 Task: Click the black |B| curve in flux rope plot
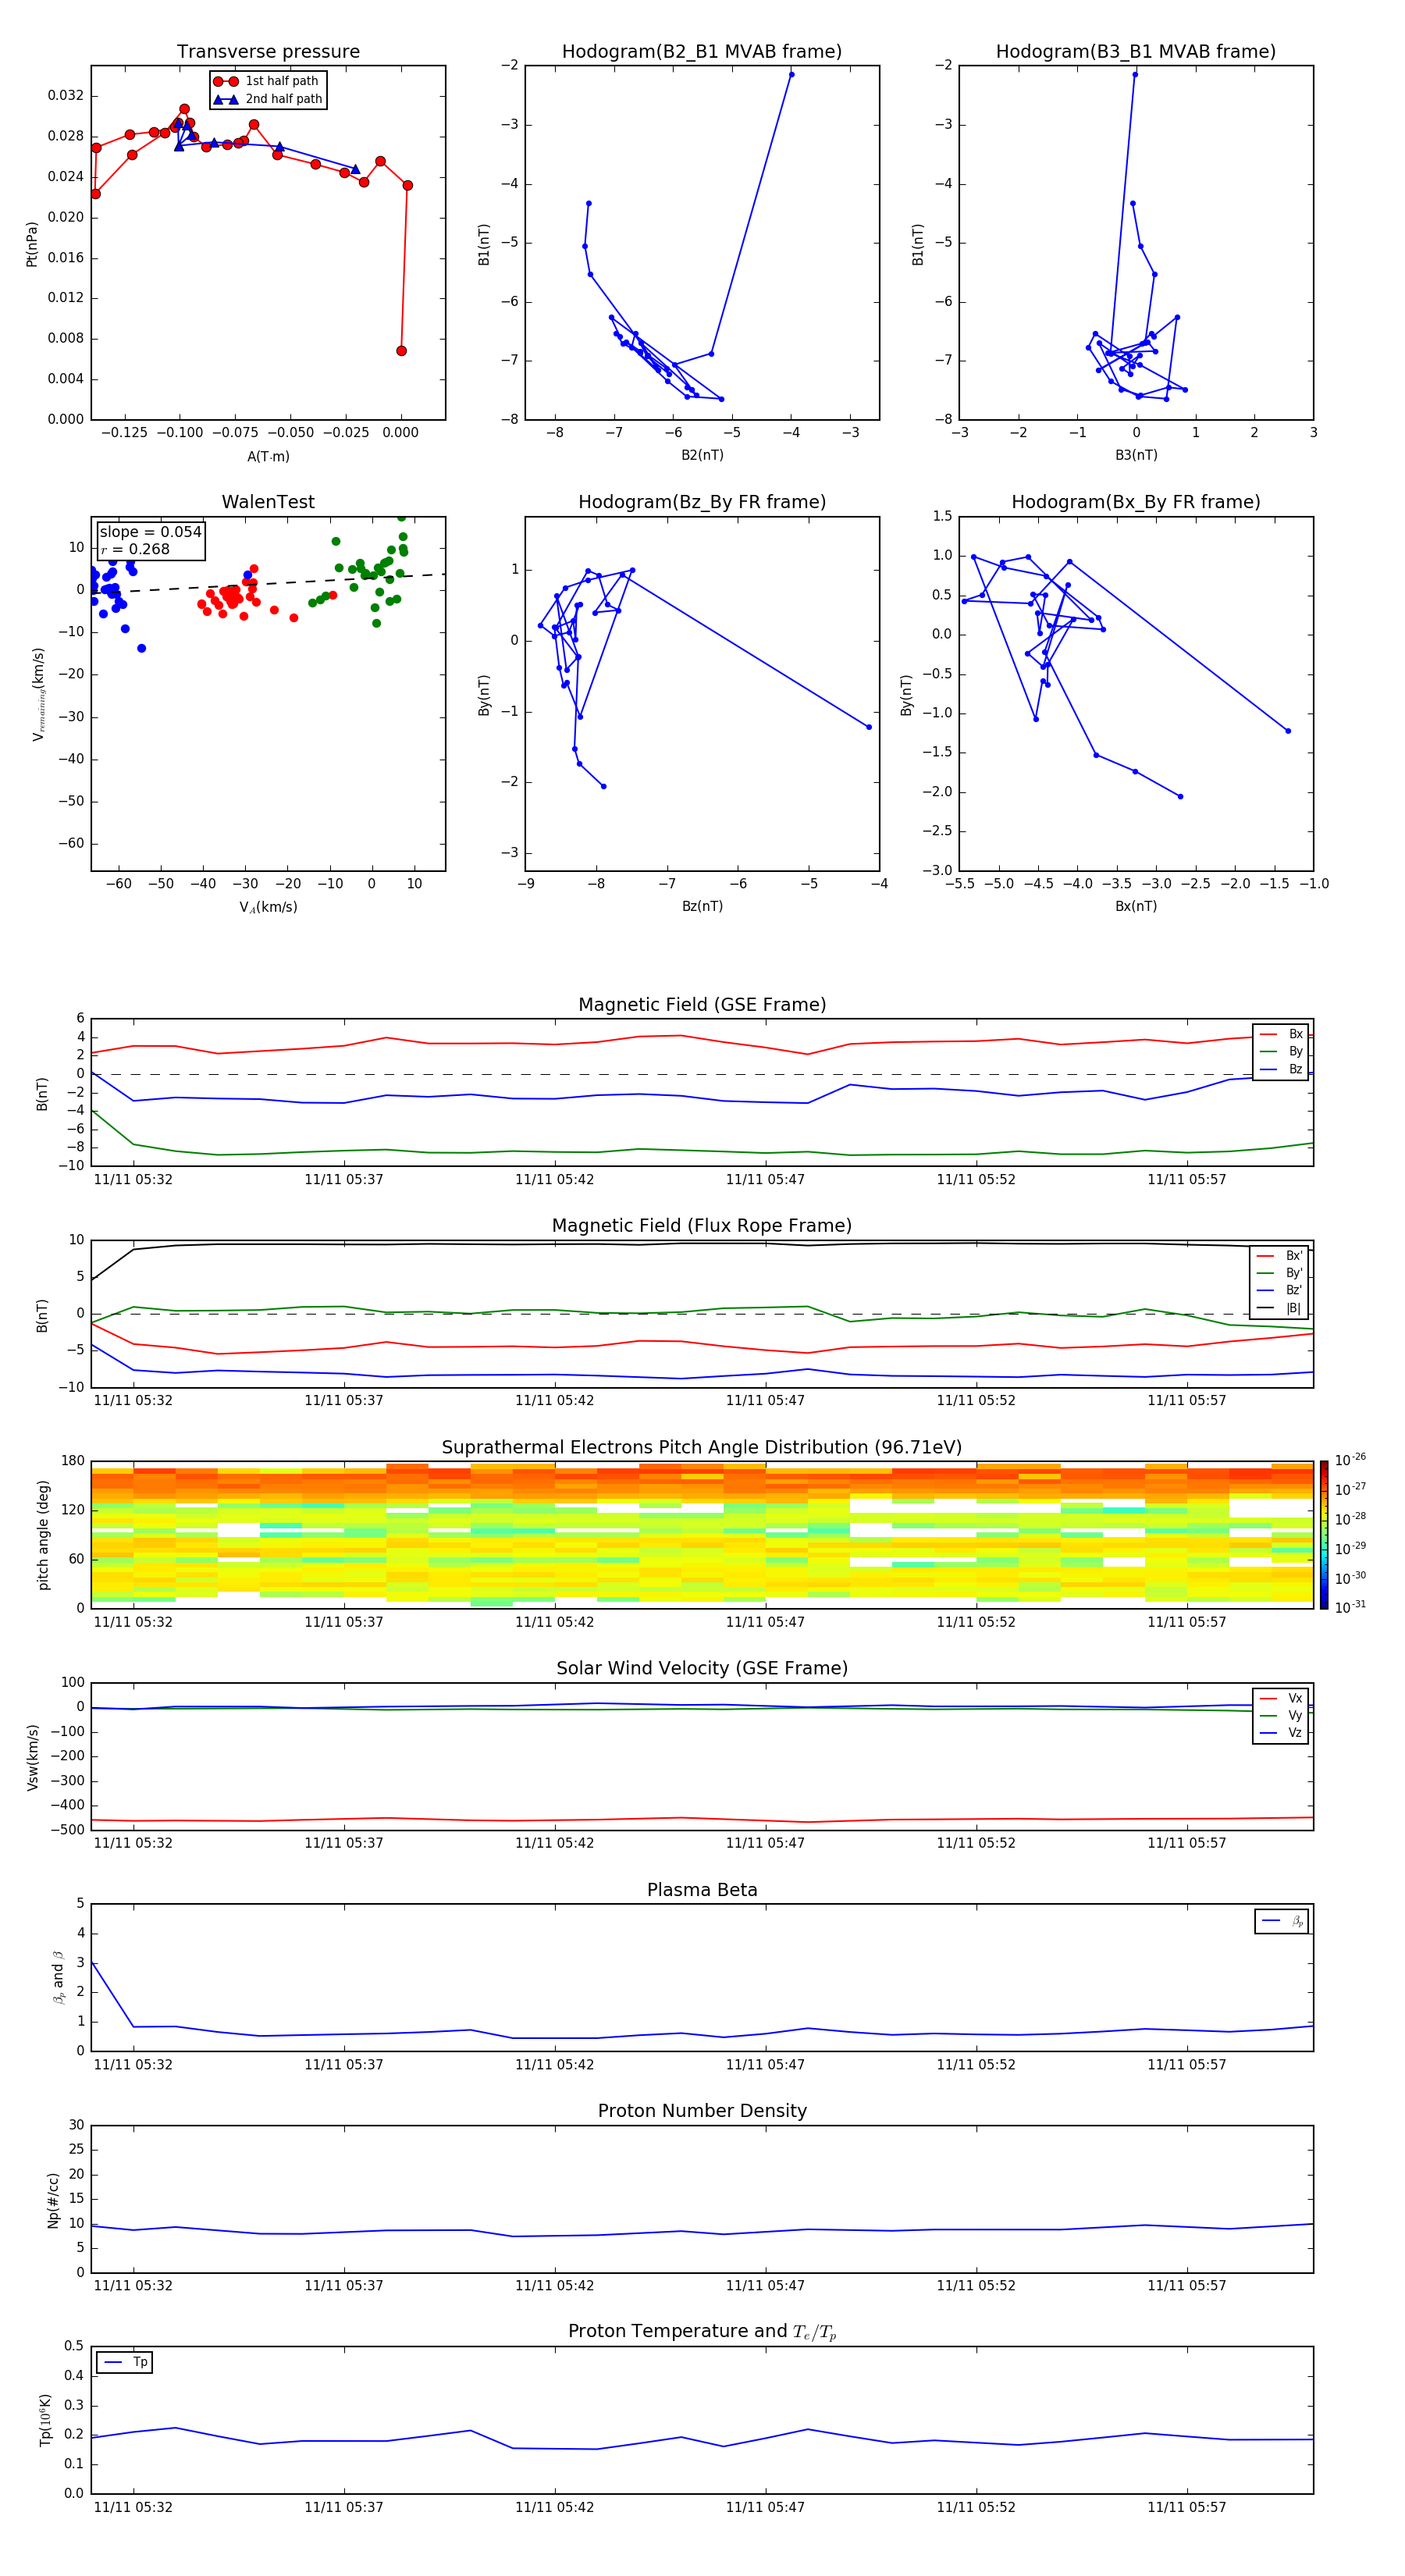pos(702,1244)
